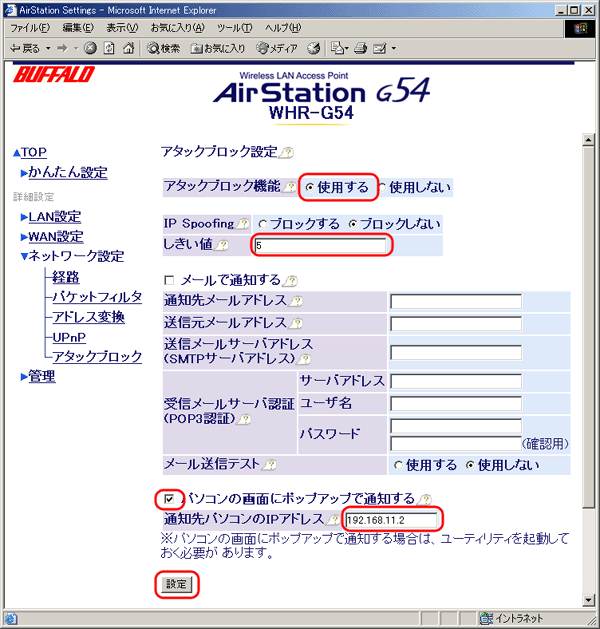The image size is (600, 629).
Task: Focus the POP3 ユーザ名 input field
Action: pyautogui.click(x=456, y=404)
